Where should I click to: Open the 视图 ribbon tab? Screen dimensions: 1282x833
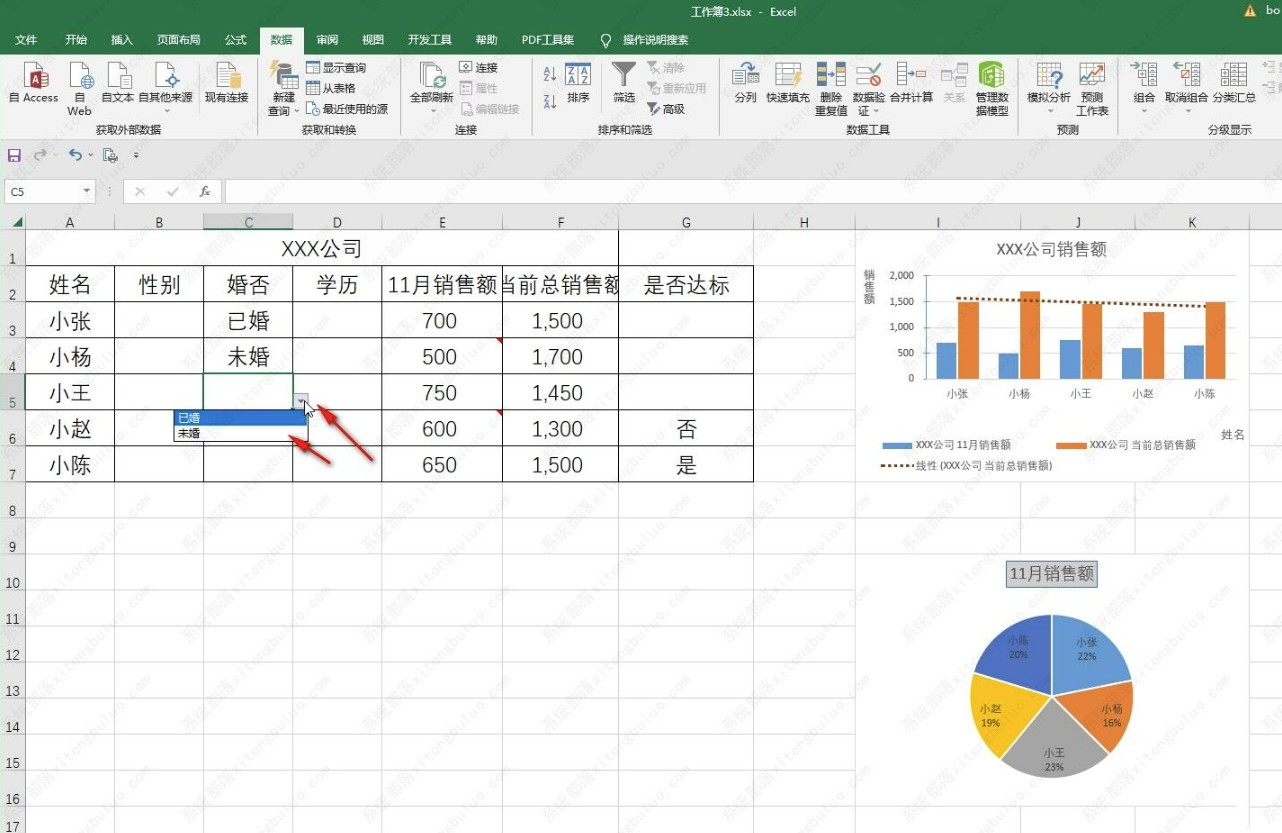(x=373, y=40)
